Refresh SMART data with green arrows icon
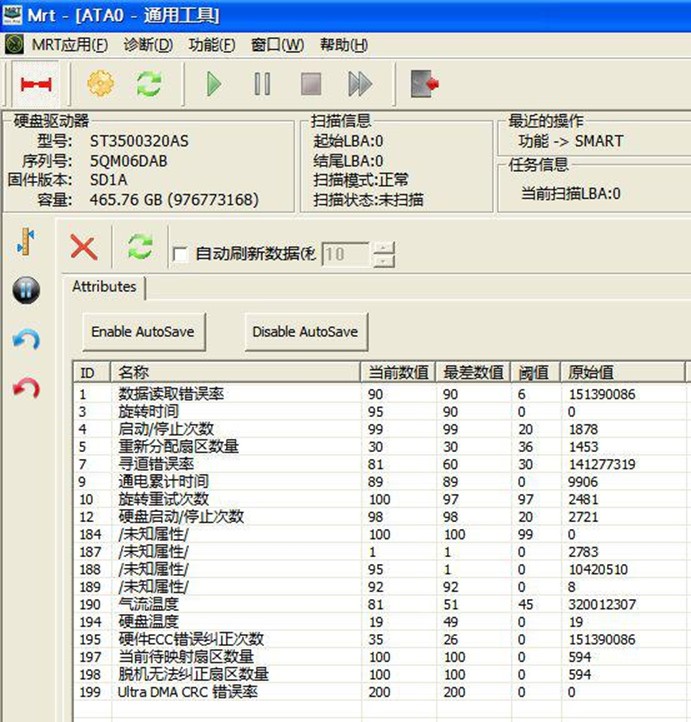The width and height of the screenshot is (691, 722). coord(140,247)
